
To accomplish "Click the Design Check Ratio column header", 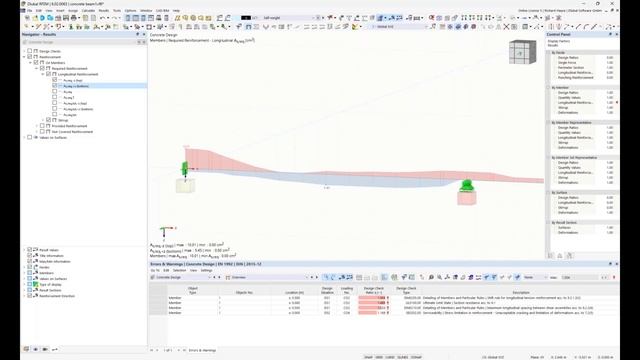I will pyautogui.click(x=373, y=290).
